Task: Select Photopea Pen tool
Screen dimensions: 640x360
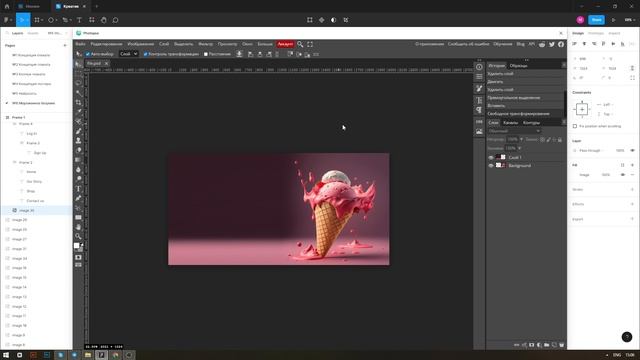Action: point(78,198)
